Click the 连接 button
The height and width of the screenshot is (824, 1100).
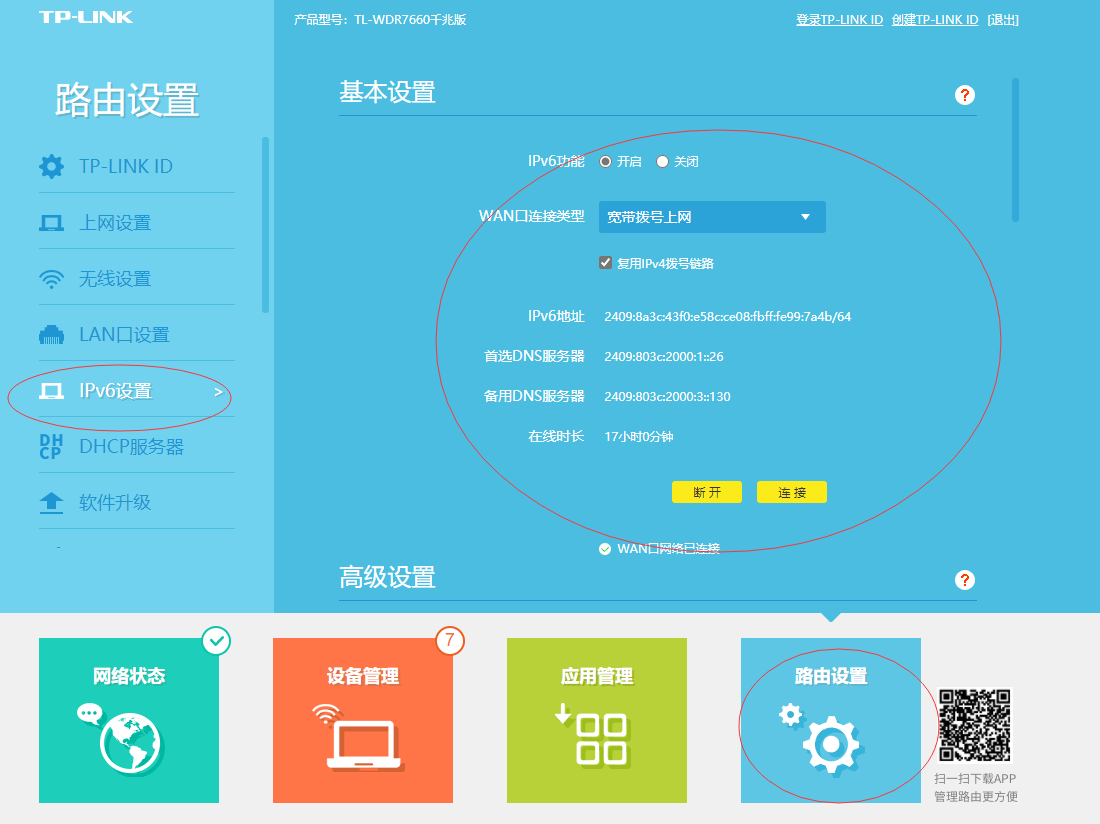[791, 491]
